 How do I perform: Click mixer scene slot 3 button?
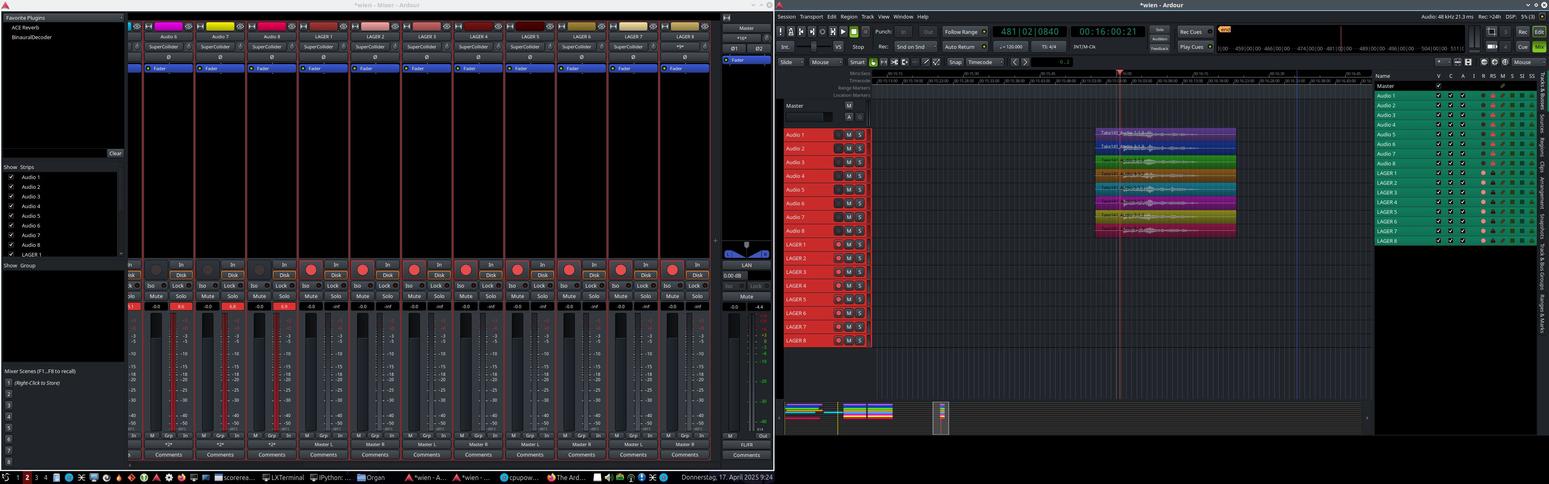8,403
